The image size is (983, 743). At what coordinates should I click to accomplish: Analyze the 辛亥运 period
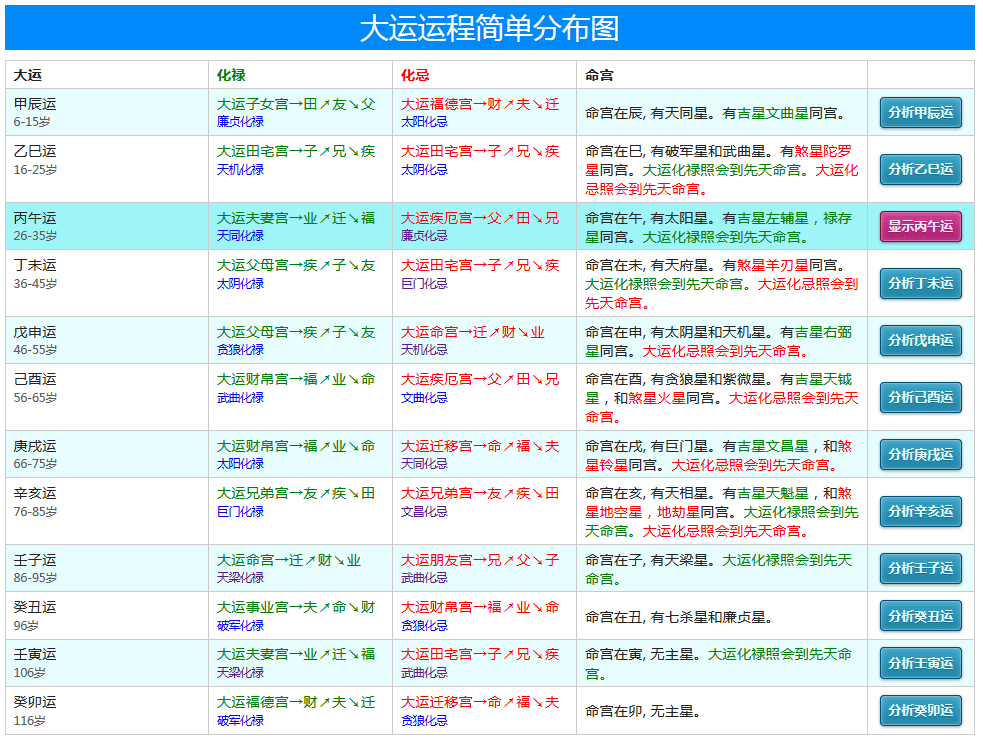920,512
